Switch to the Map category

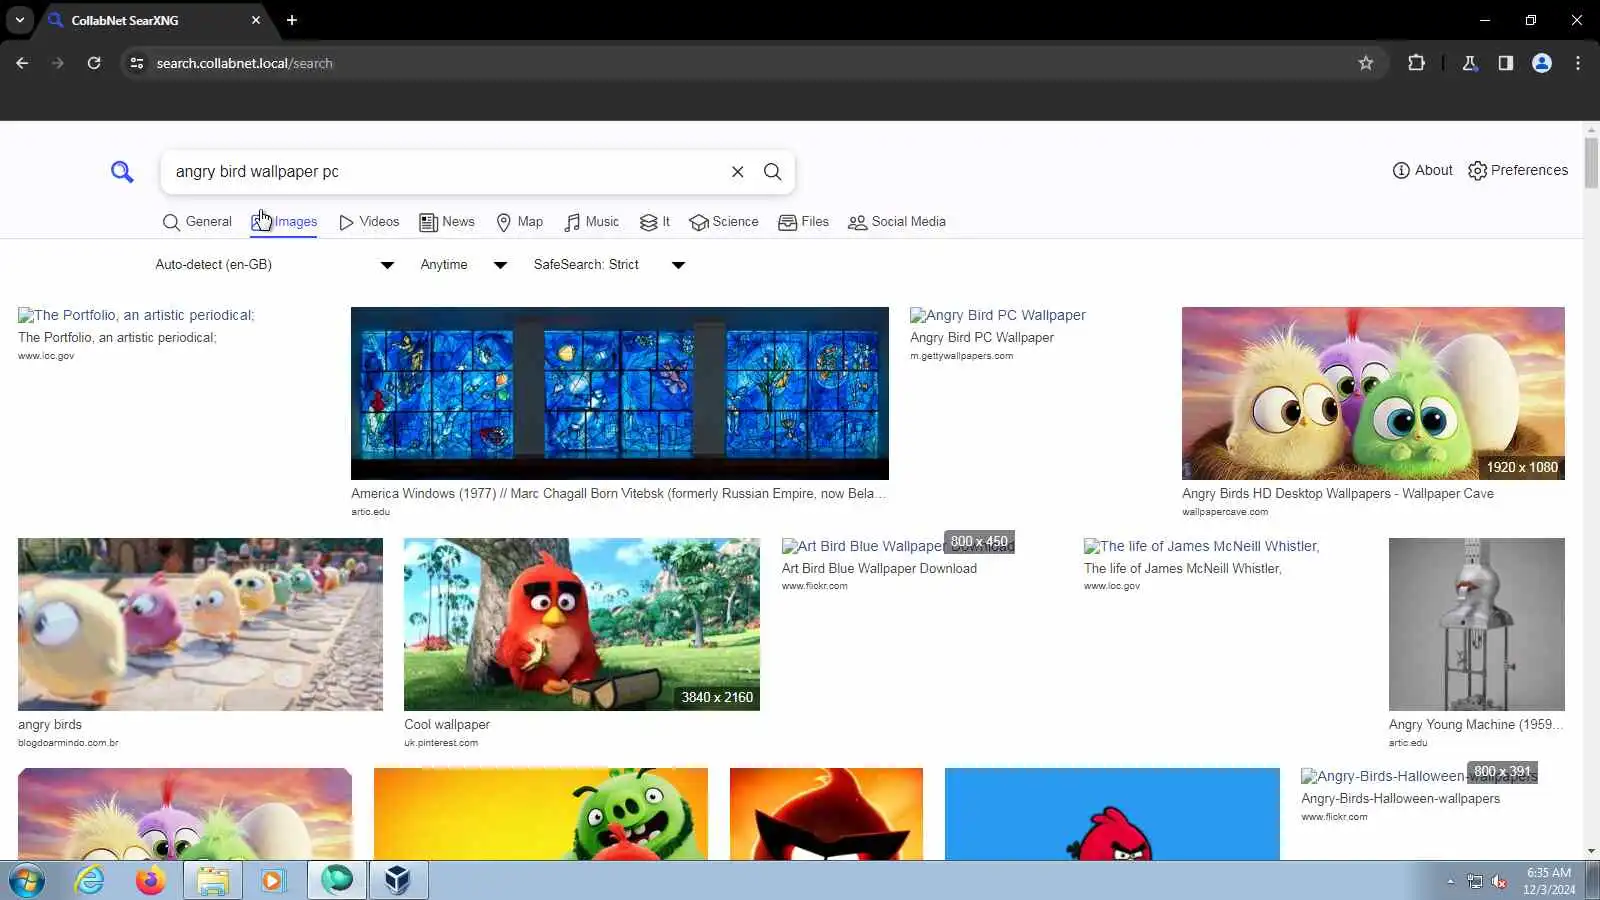(x=520, y=222)
